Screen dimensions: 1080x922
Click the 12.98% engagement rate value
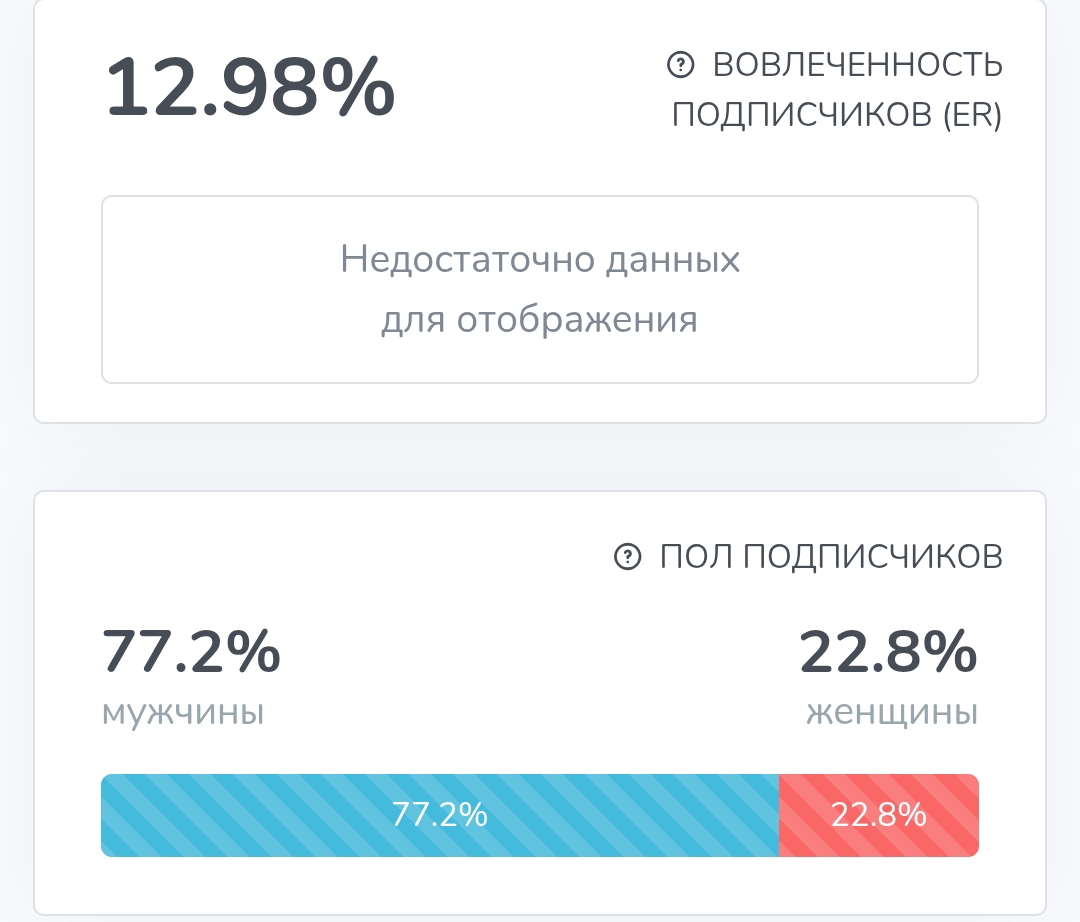click(250, 88)
